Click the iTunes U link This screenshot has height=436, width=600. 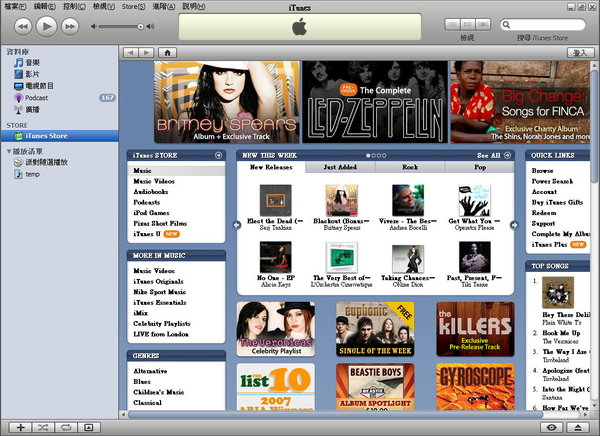point(147,234)
